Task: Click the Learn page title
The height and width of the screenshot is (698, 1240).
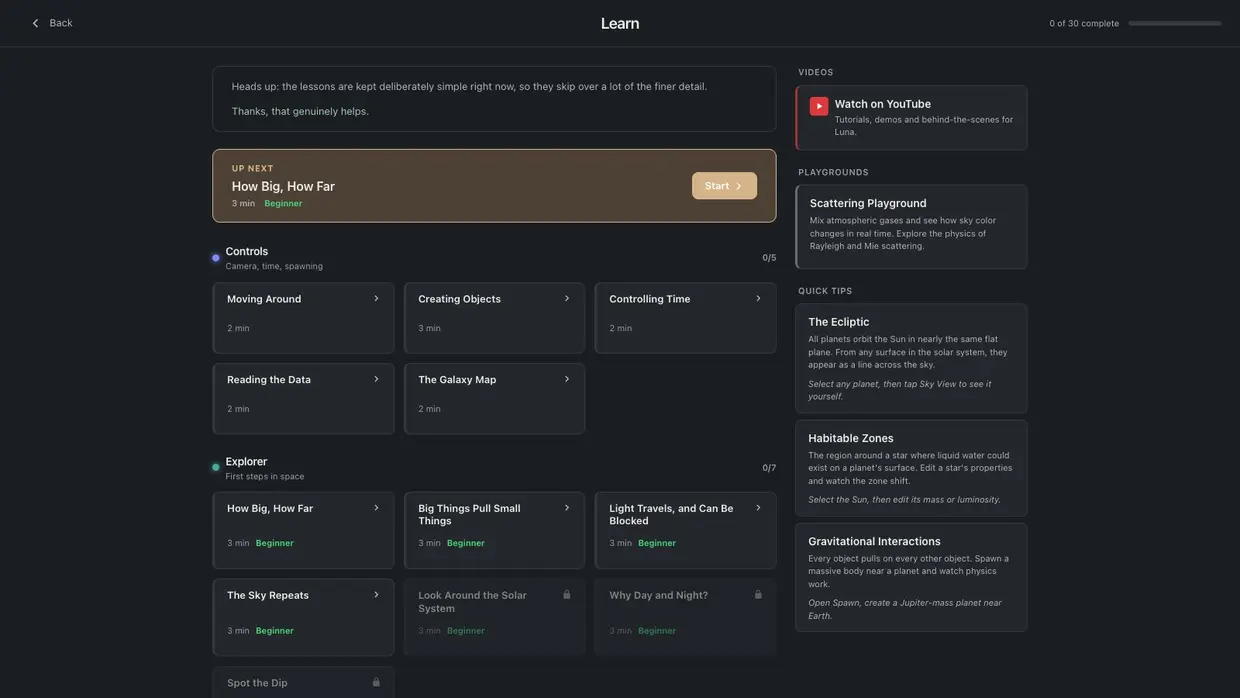Action: (620, 23)
